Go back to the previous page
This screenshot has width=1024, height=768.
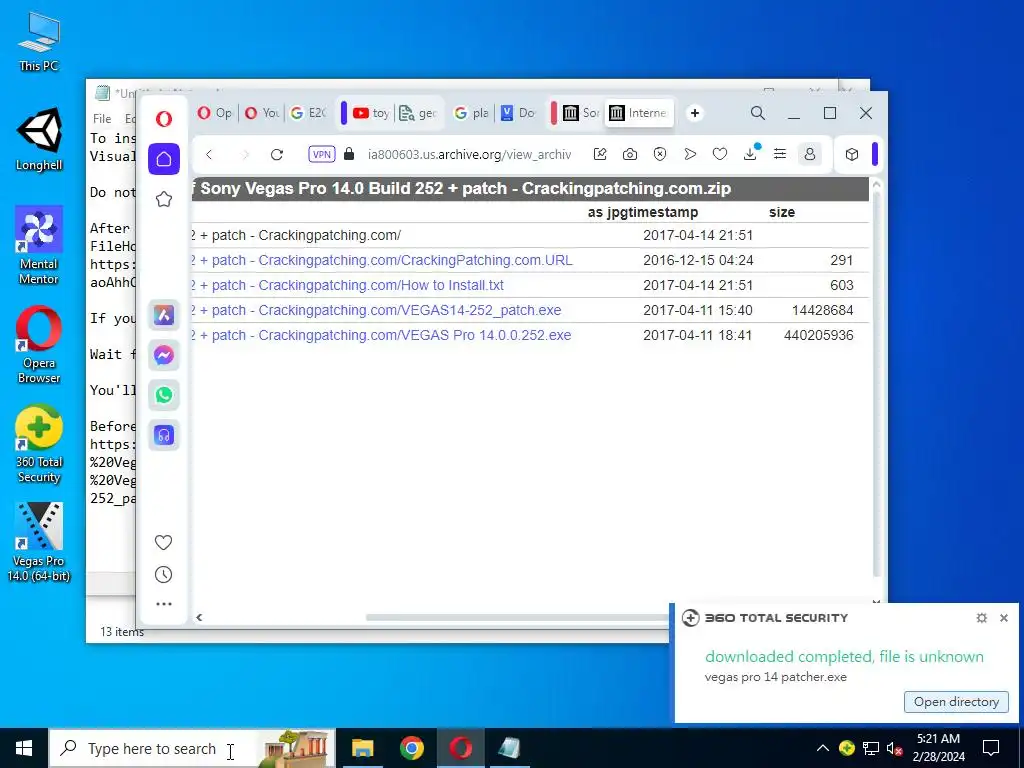click(x=209, y=155)
